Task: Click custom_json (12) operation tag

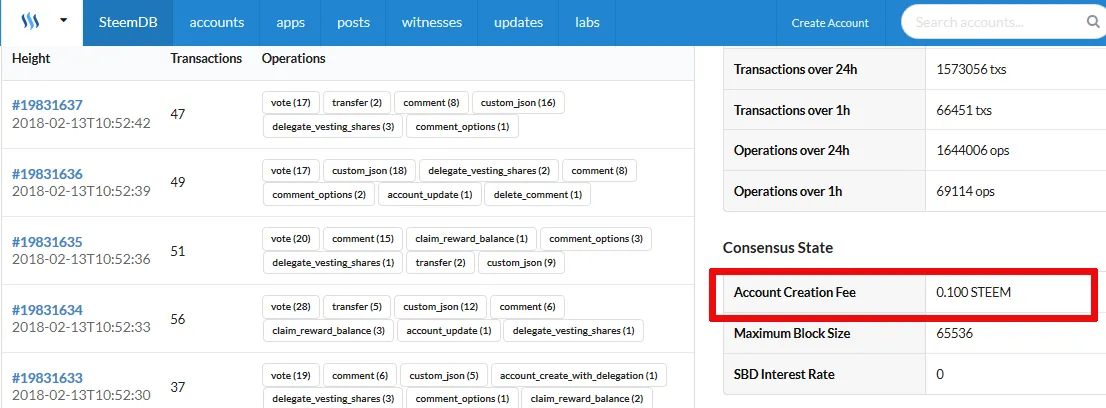Action: (x=440, y=306)
